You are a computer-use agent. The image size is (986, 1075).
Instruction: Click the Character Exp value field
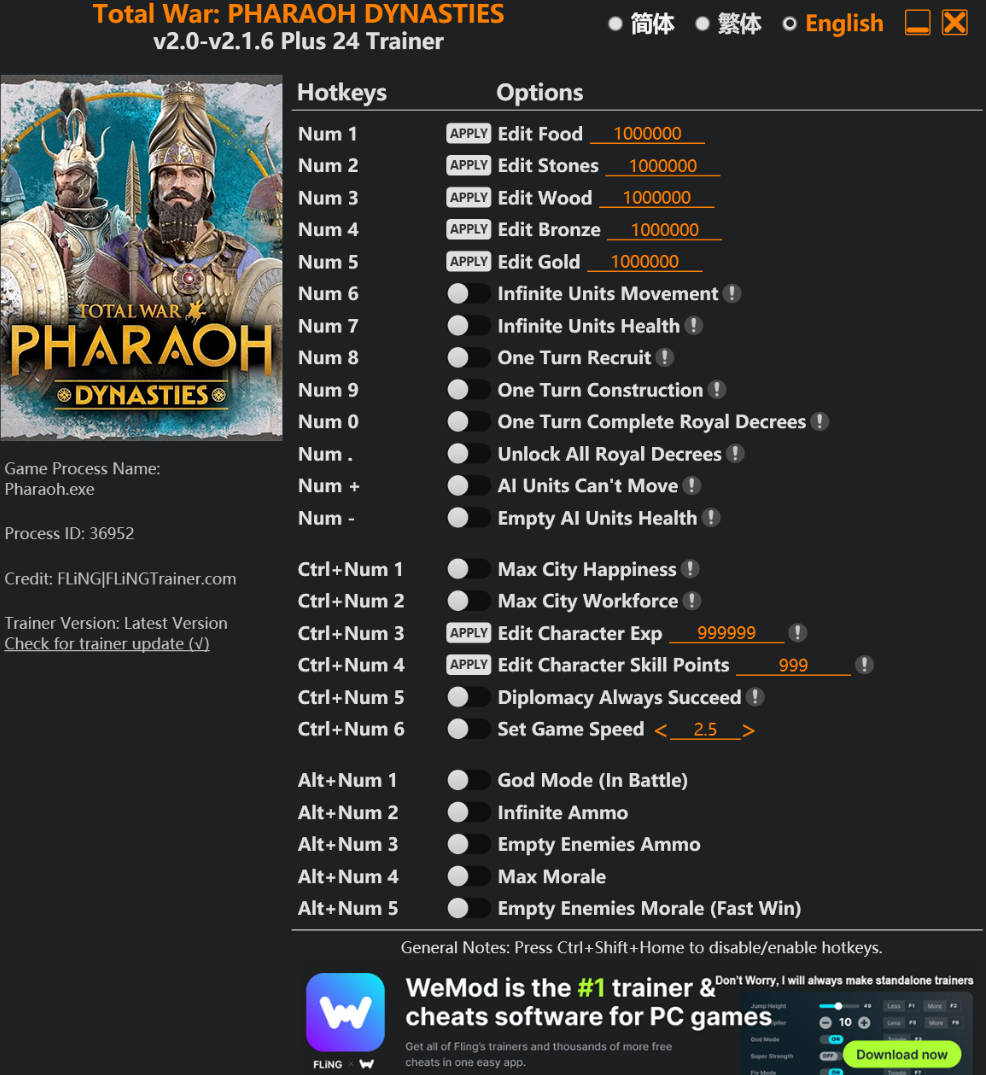727,633
